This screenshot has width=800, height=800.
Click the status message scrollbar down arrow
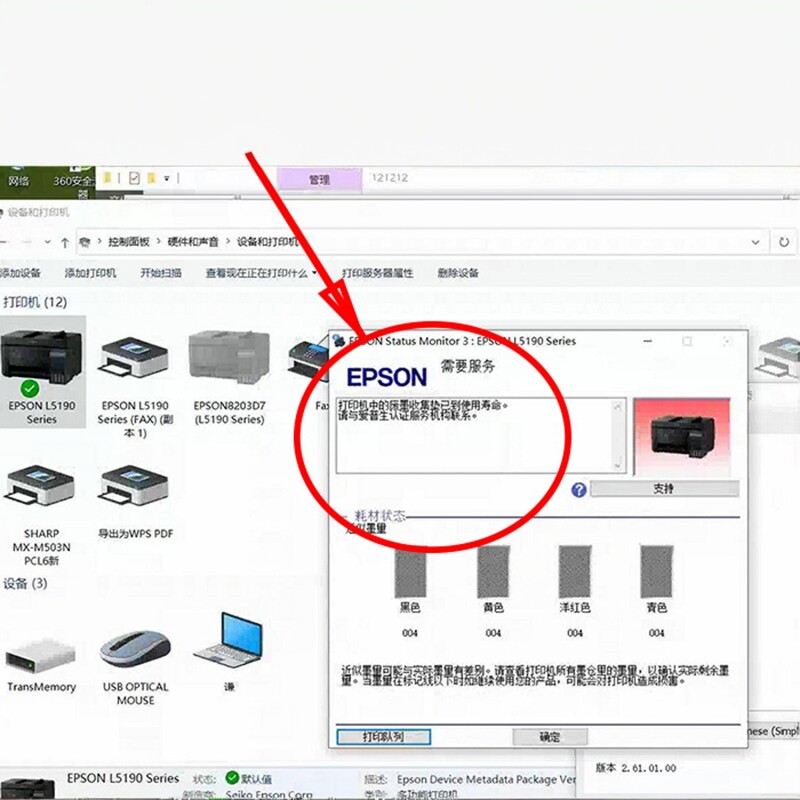(618, 465)
